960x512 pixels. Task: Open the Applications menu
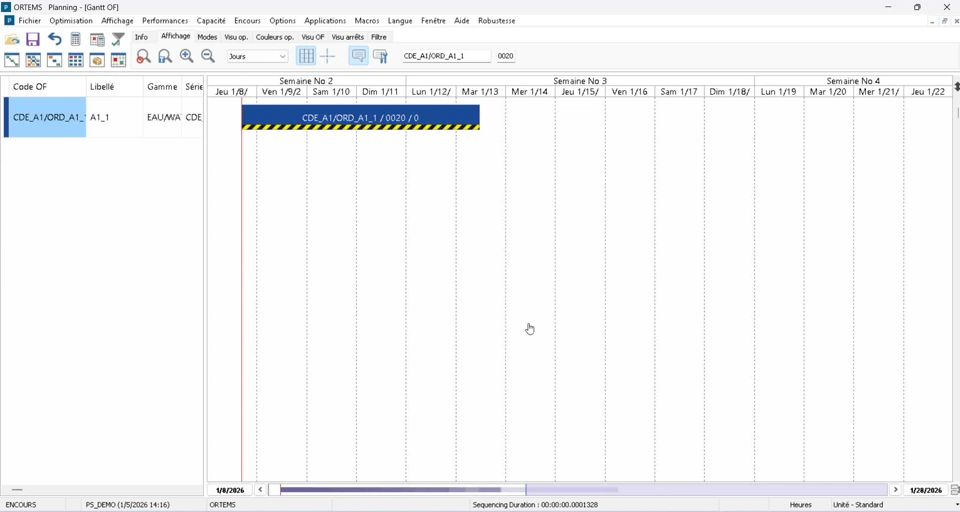pyautogui.click(x=325, y=20)
